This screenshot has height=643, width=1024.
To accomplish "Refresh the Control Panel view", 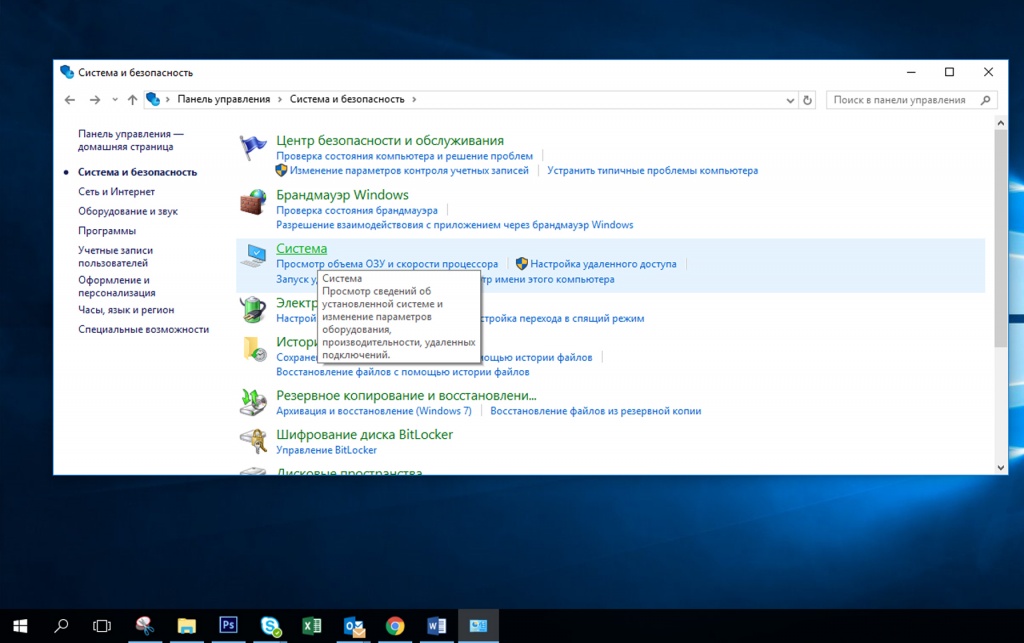I will [x=807, y=100].
